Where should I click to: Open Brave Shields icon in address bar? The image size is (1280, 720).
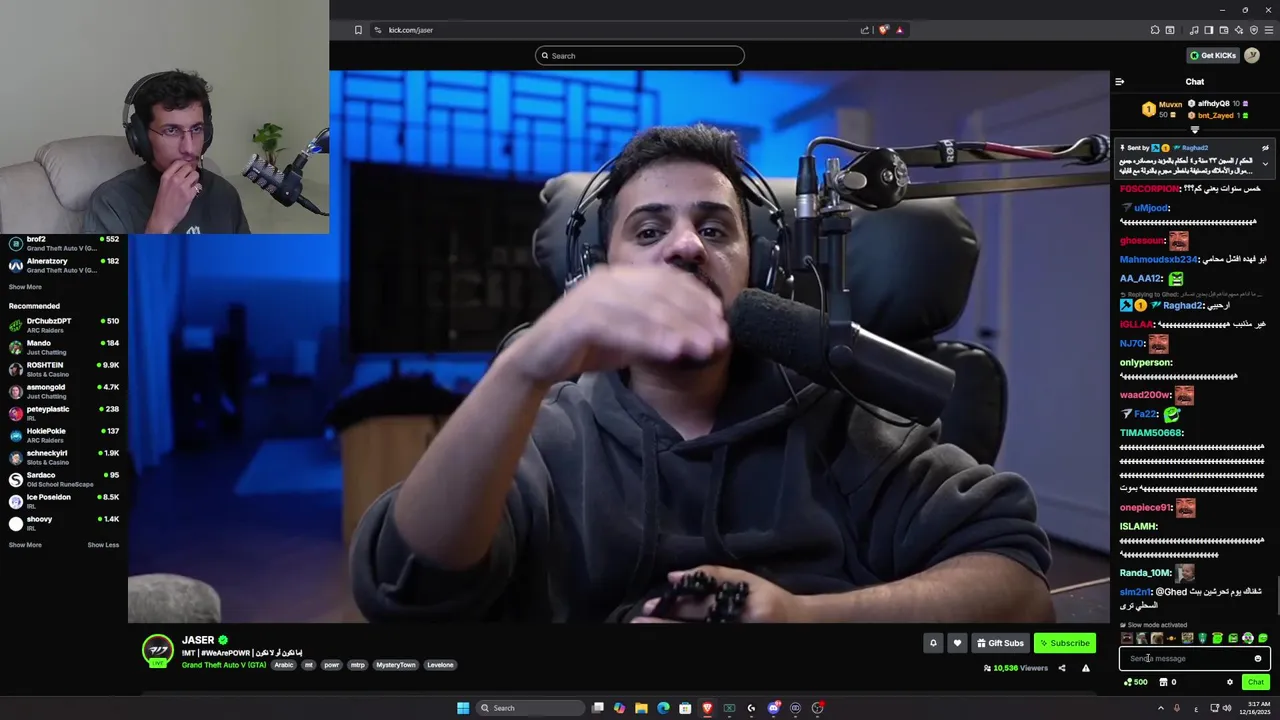(x=882, y=30)
